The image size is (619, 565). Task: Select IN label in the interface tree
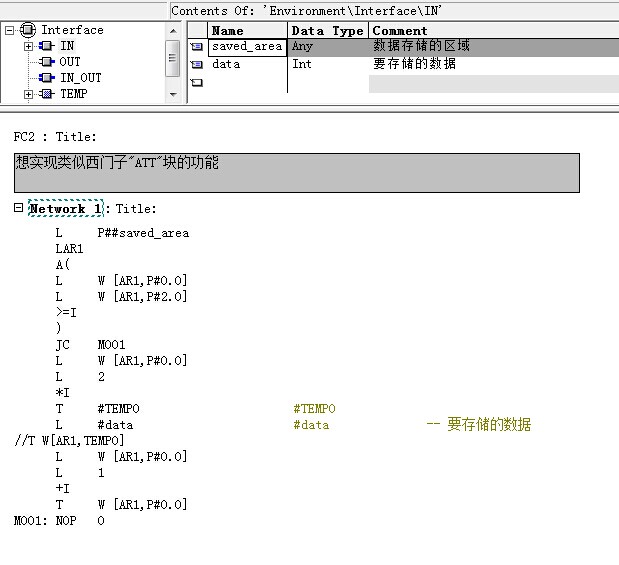[67, 46]
